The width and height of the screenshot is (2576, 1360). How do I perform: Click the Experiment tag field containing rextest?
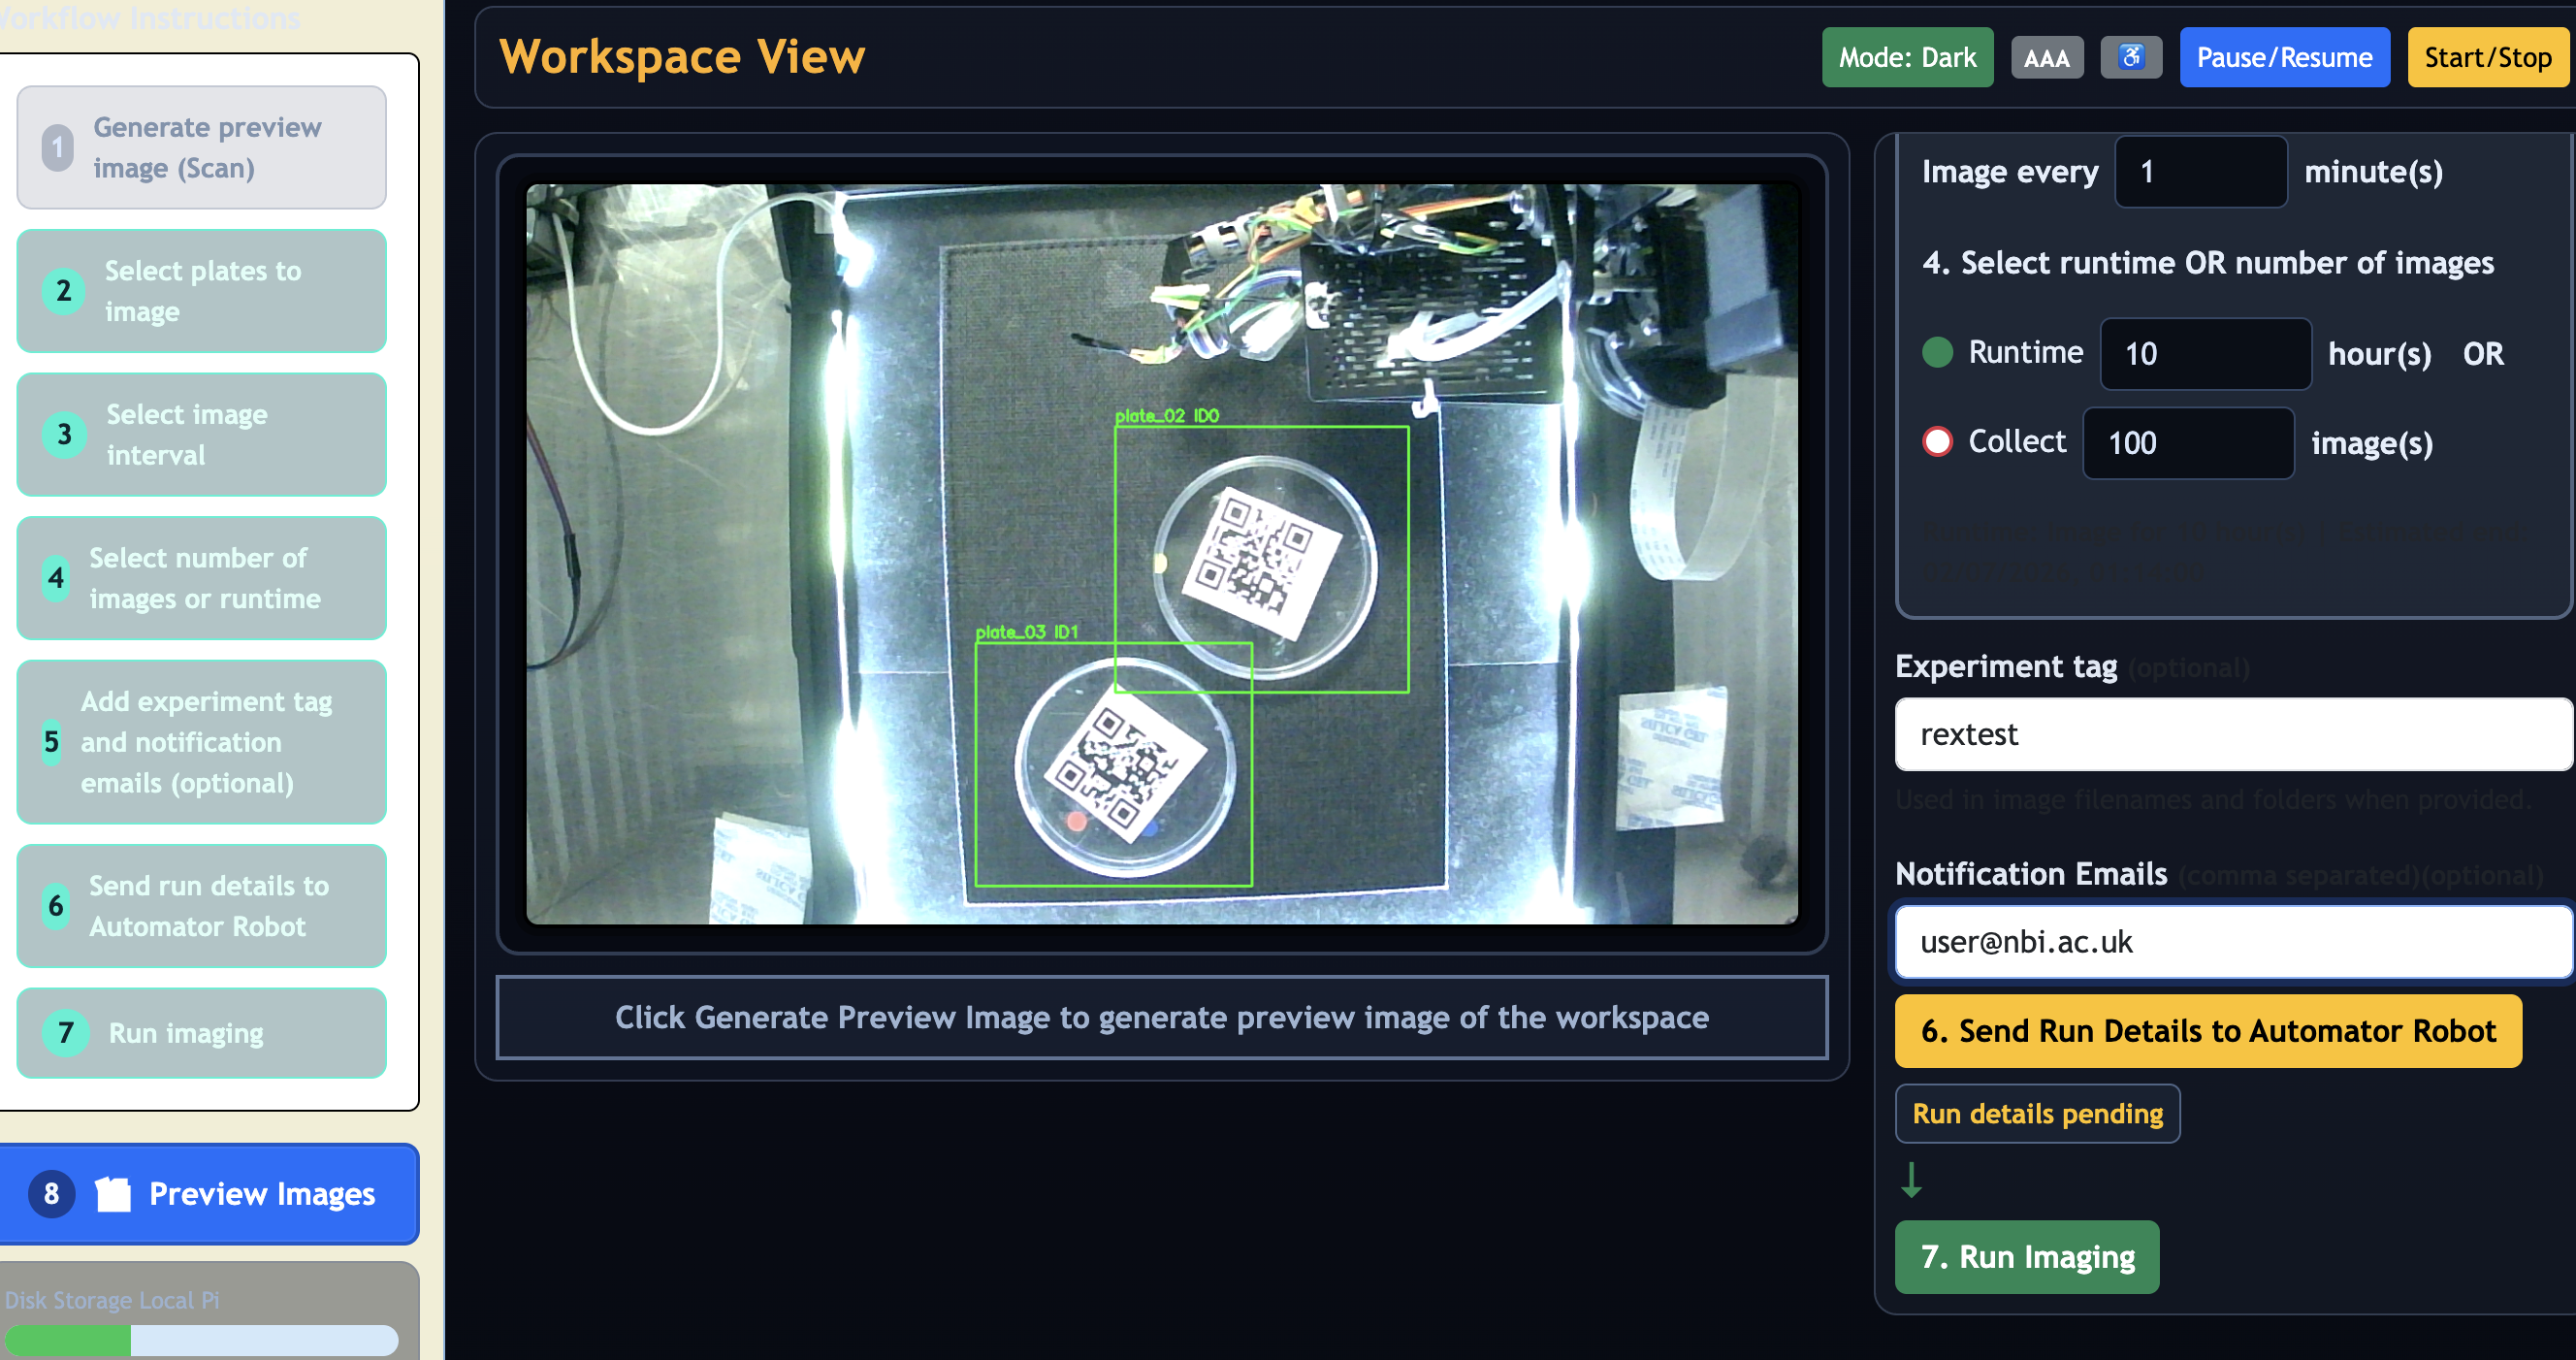coord(2233,734)
